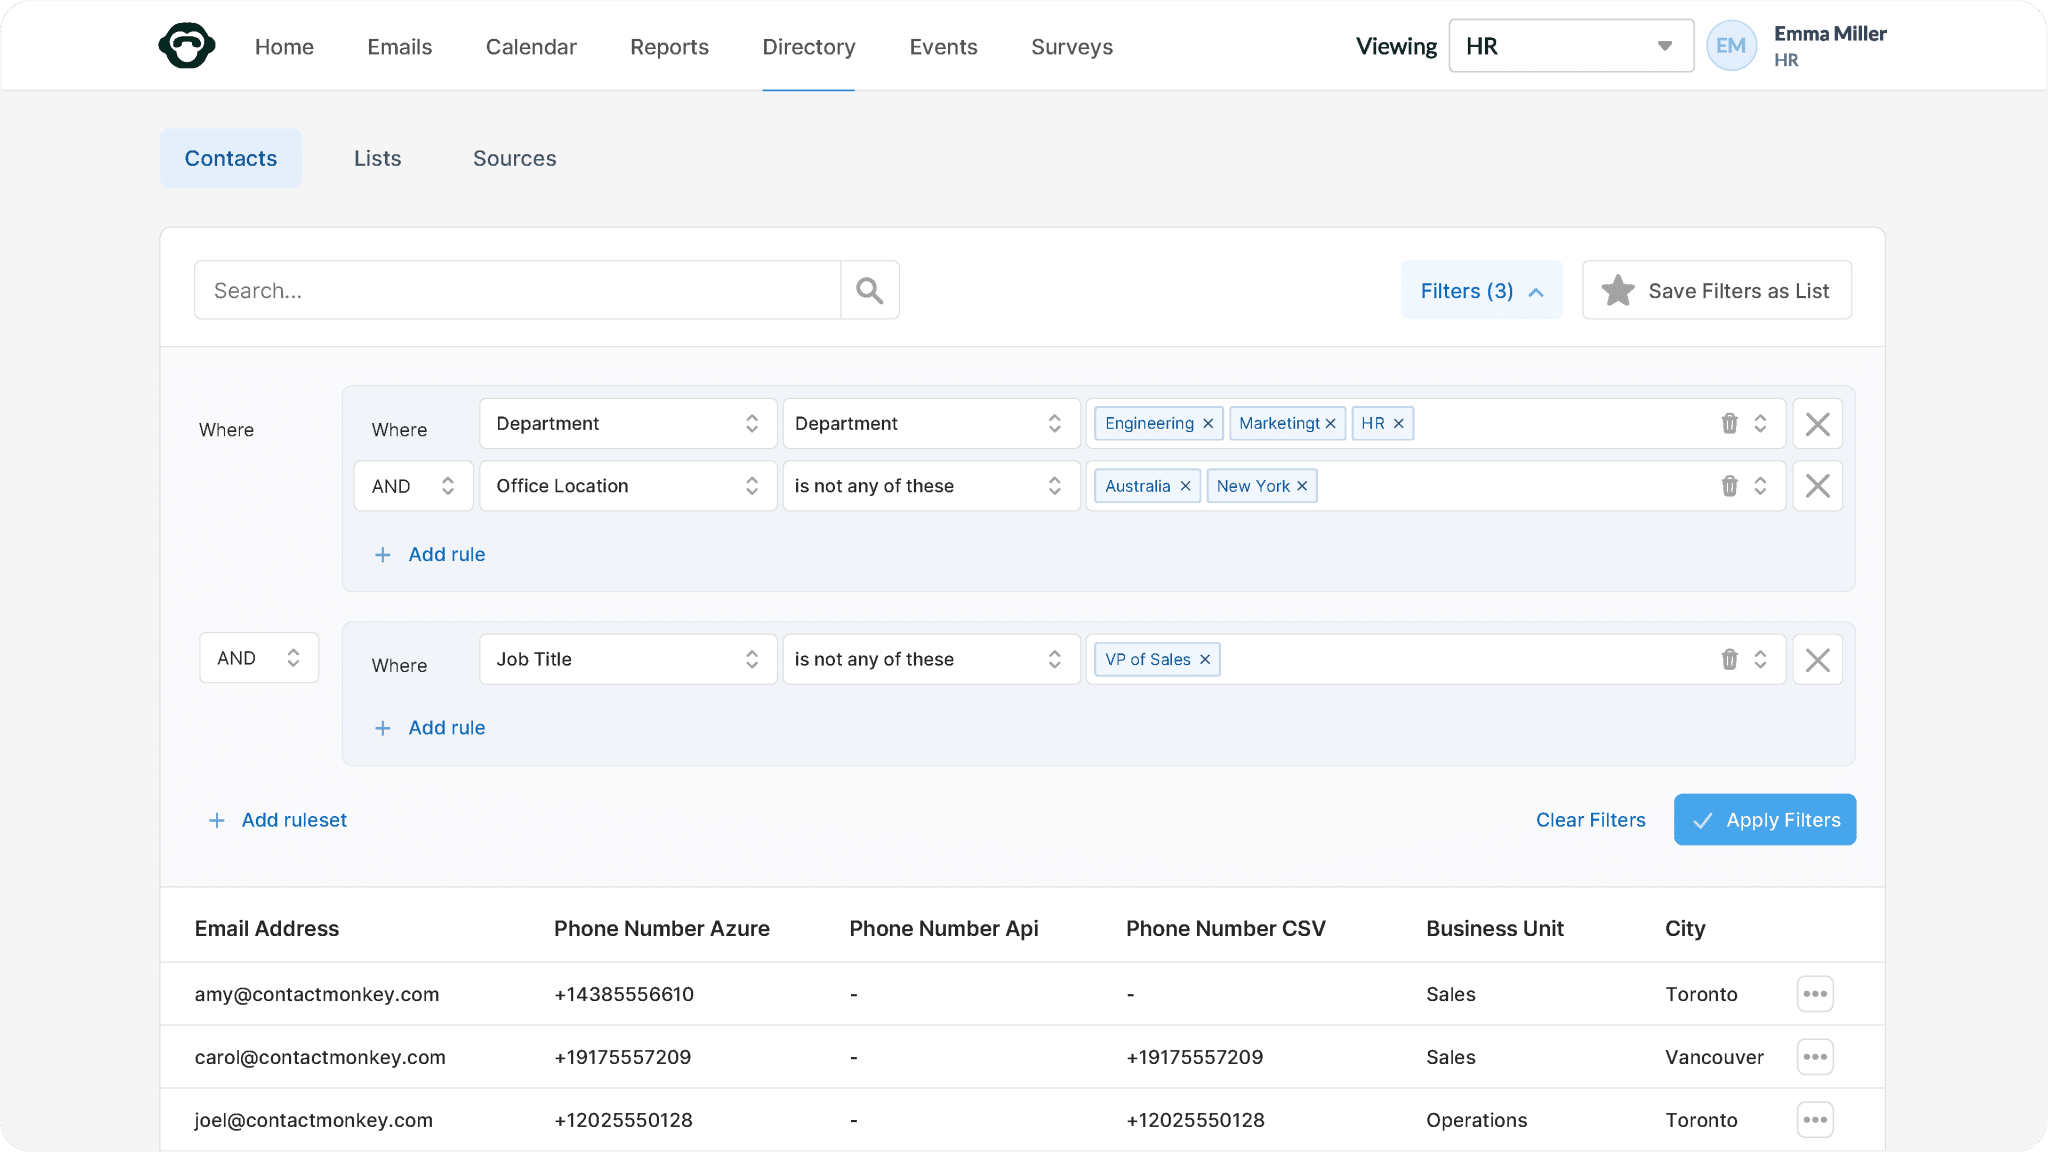Viewport: 2048px width, 1152px height.
Task: Click Save Filters as List button
Action: point(1716,290)
